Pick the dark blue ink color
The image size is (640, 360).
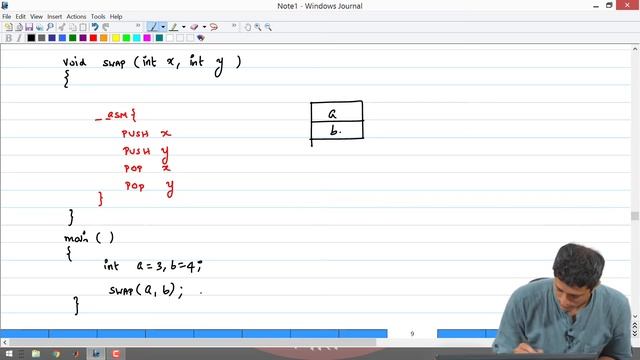click(52, 38)
